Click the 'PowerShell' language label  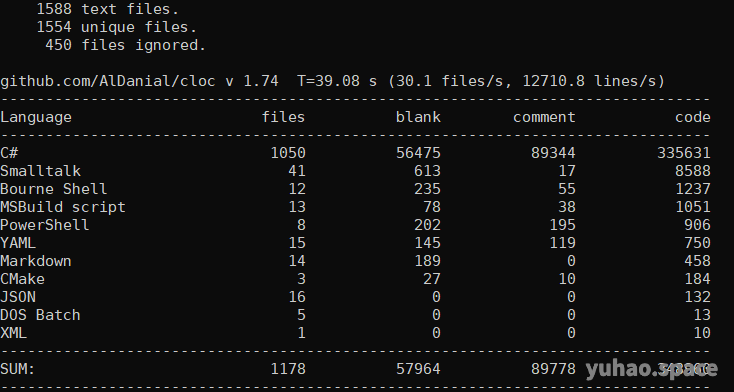pos(45,225)
